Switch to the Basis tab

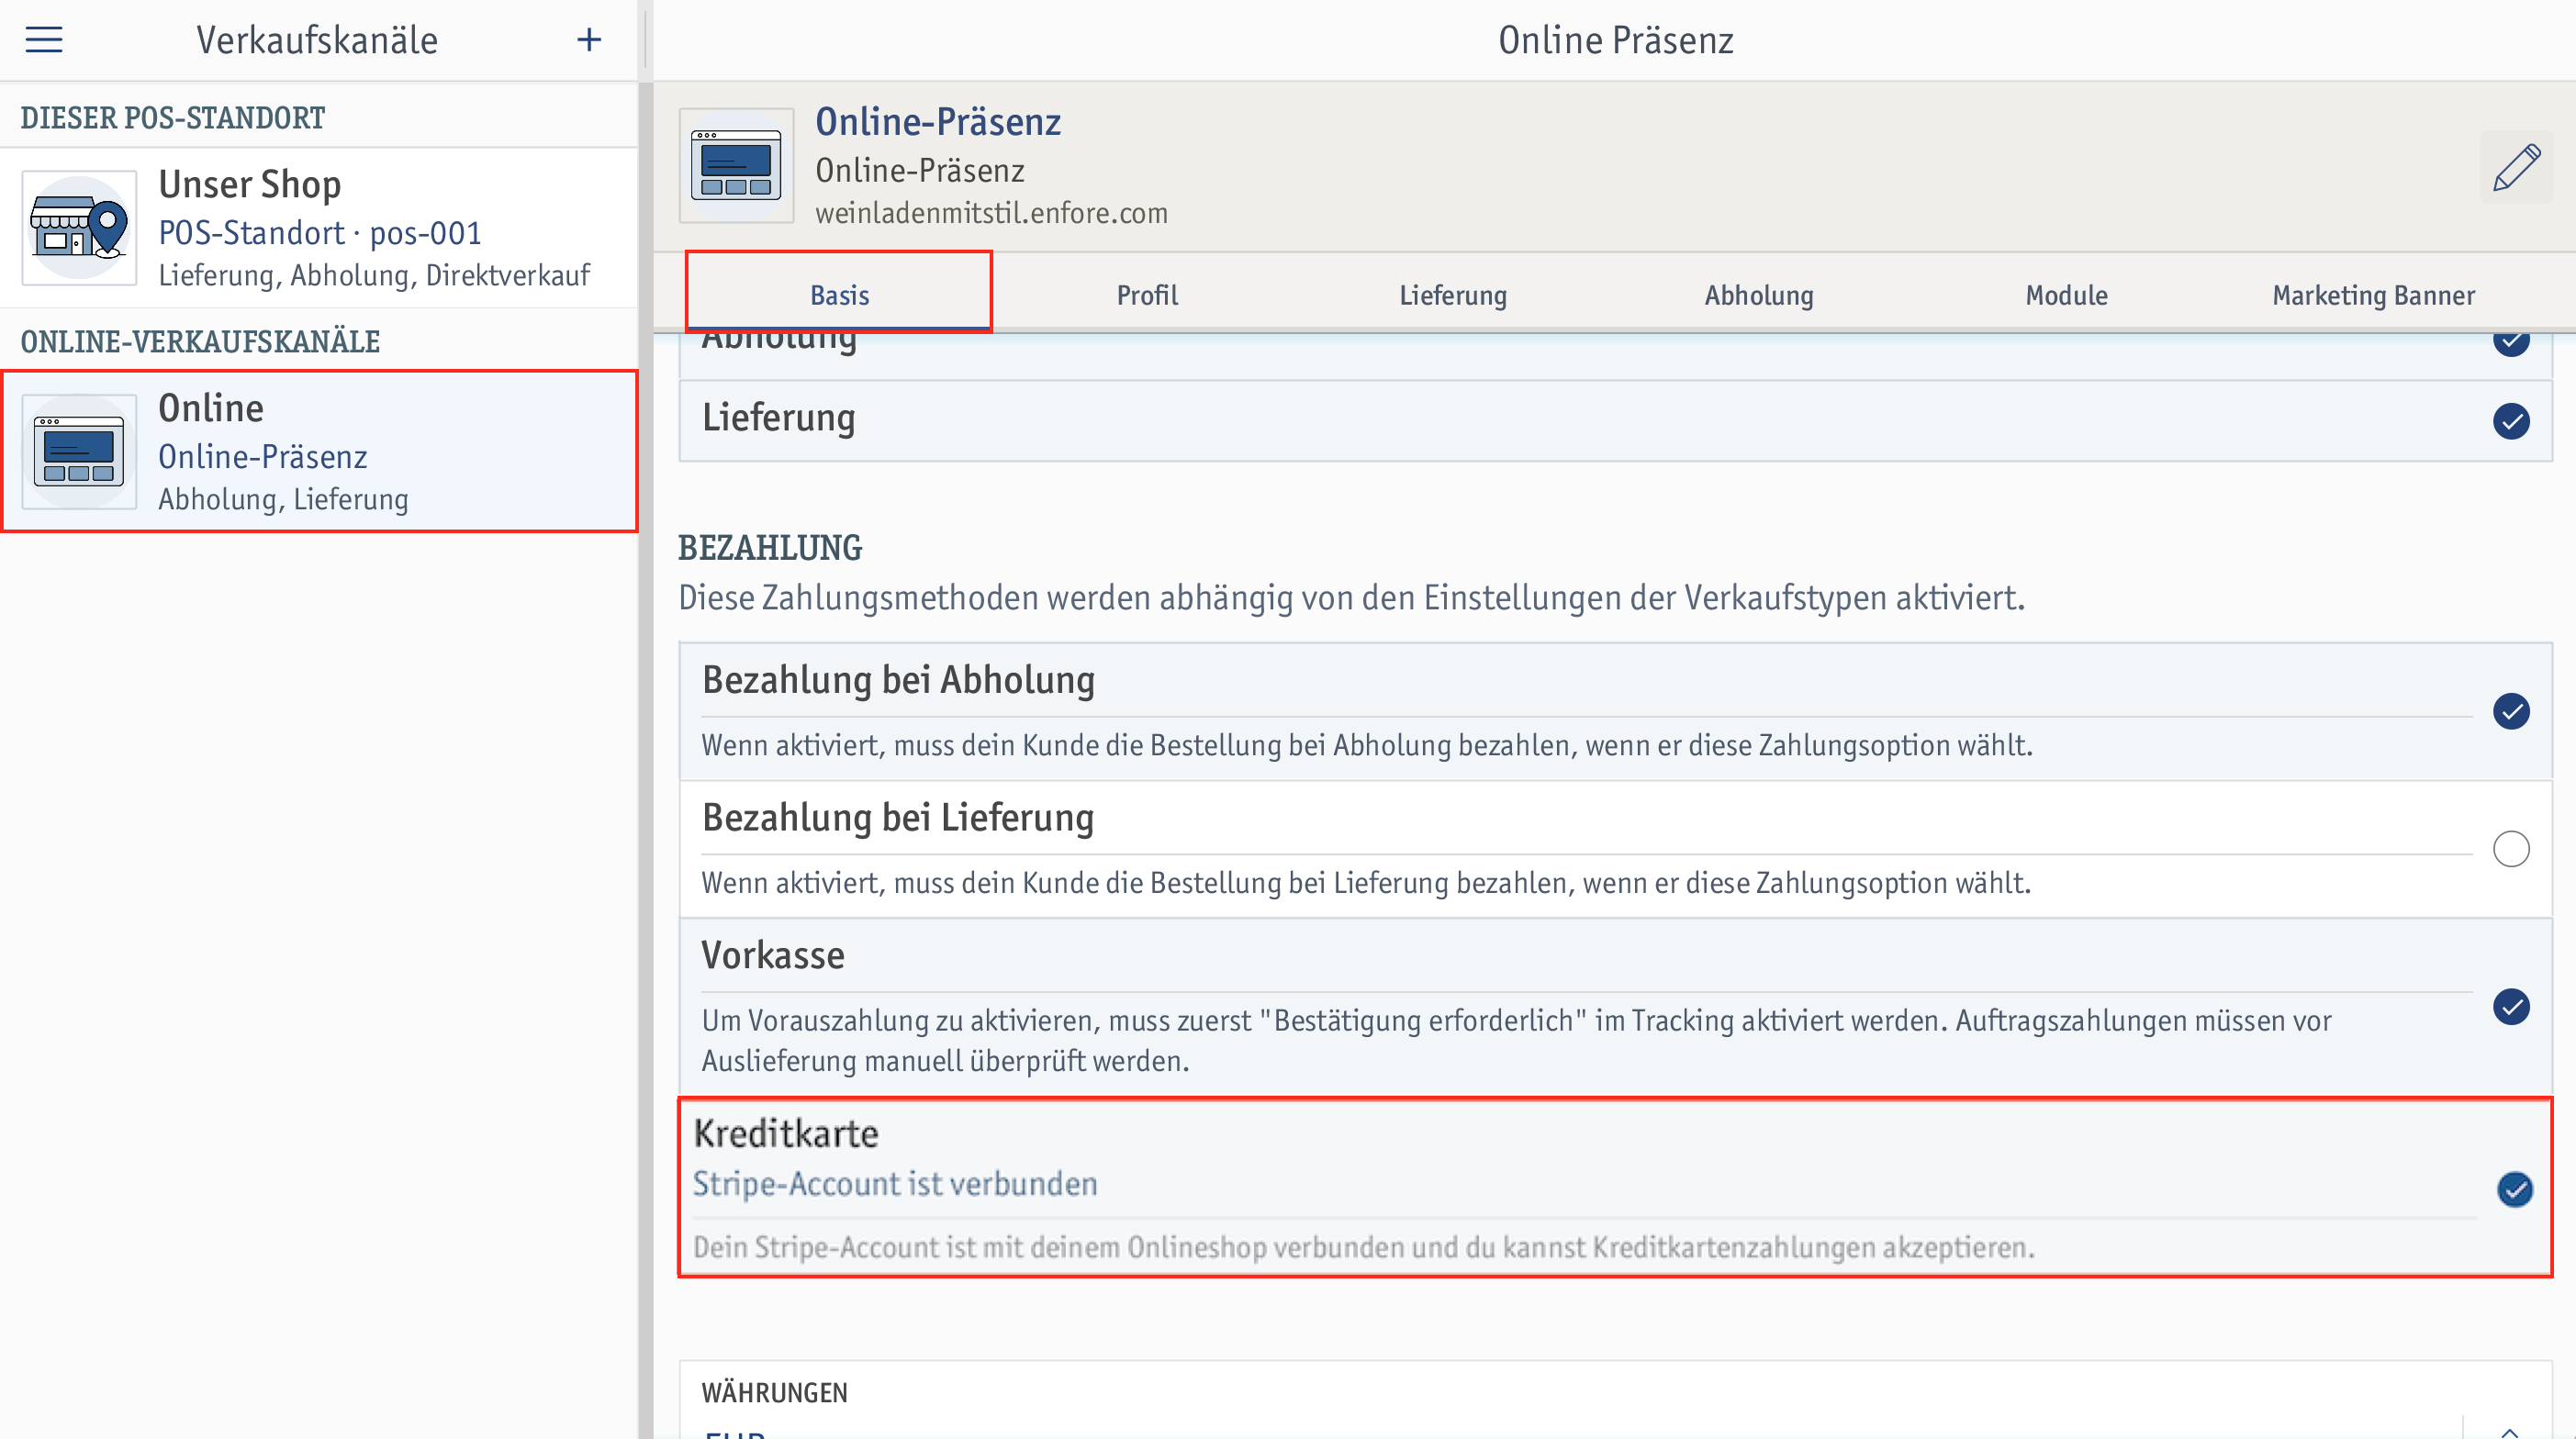(x=839, y=295)
